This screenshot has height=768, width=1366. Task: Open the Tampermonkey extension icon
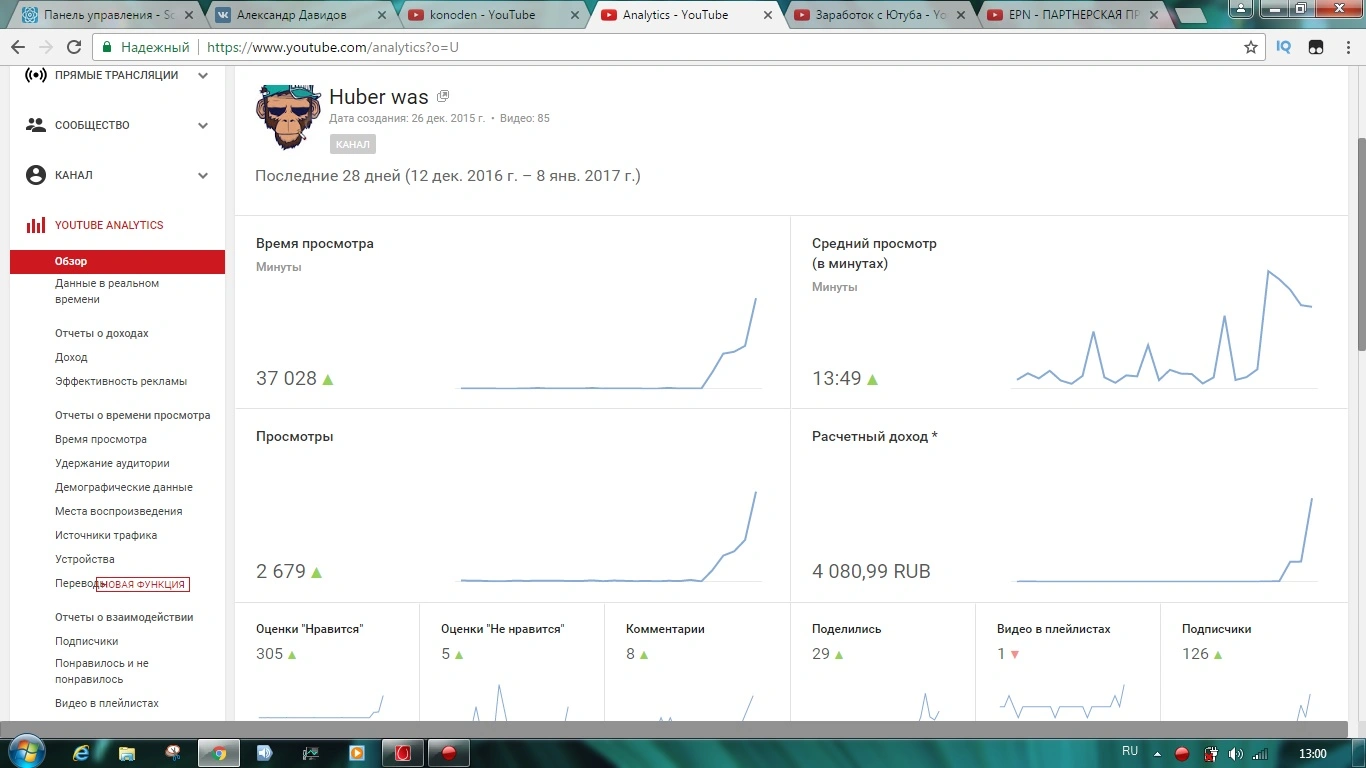point(1315,47)
